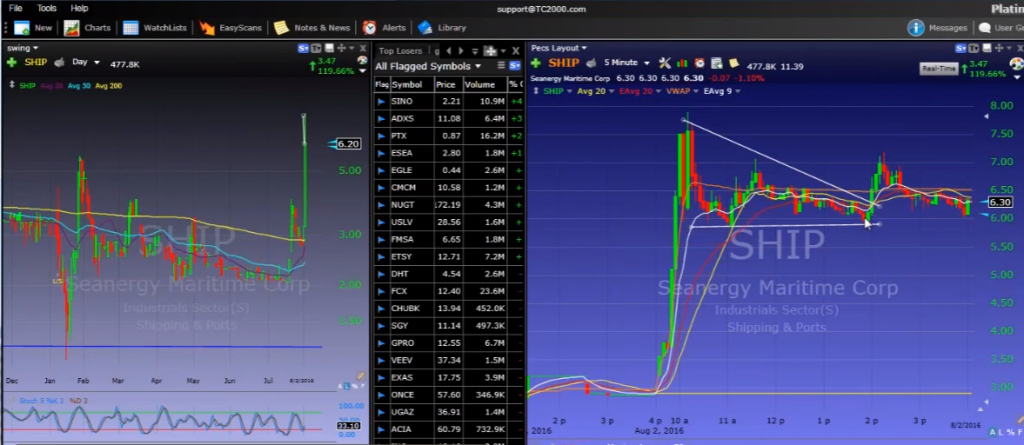Click the SHIP ticker on the 5 Minute chart
1024x445 pixels.
564,63
